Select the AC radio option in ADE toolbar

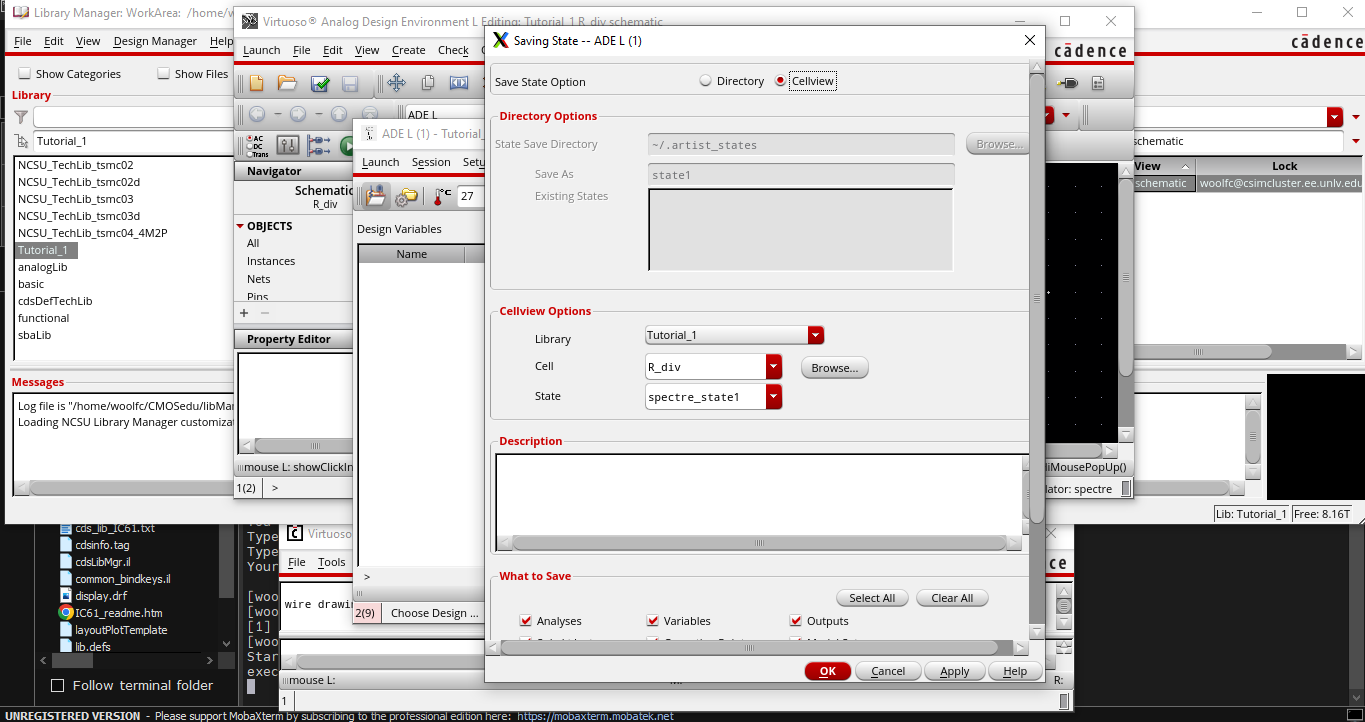click(251, 139)
